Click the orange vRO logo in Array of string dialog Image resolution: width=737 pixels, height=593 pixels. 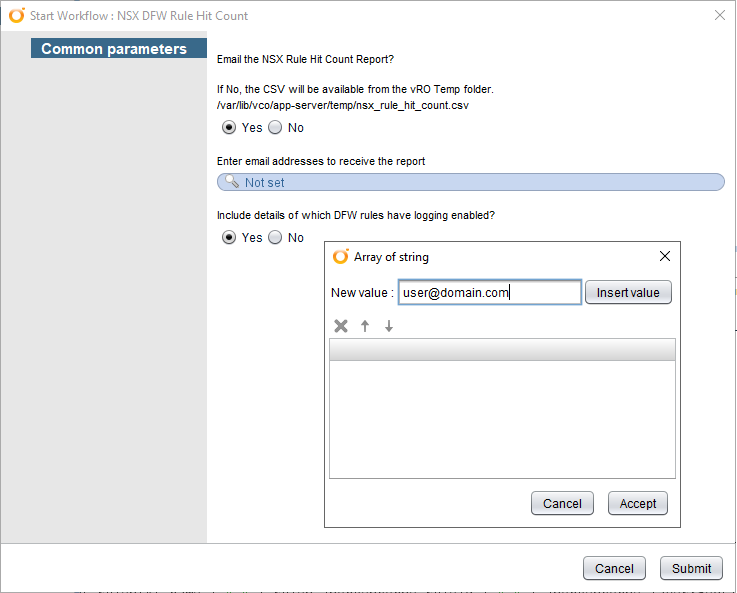pyautogui.click(x=341, y=257)
